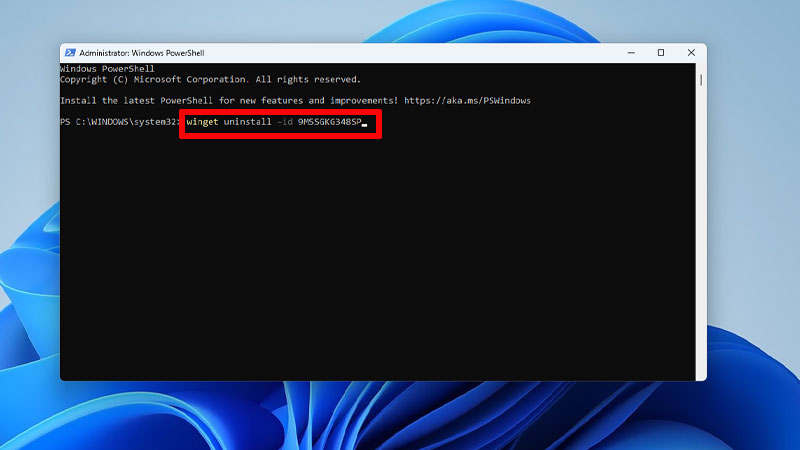Click the 'PS C:\WINDOWS\system32>' prompt text
The image size is (800, 450).
tap(119, 122)
